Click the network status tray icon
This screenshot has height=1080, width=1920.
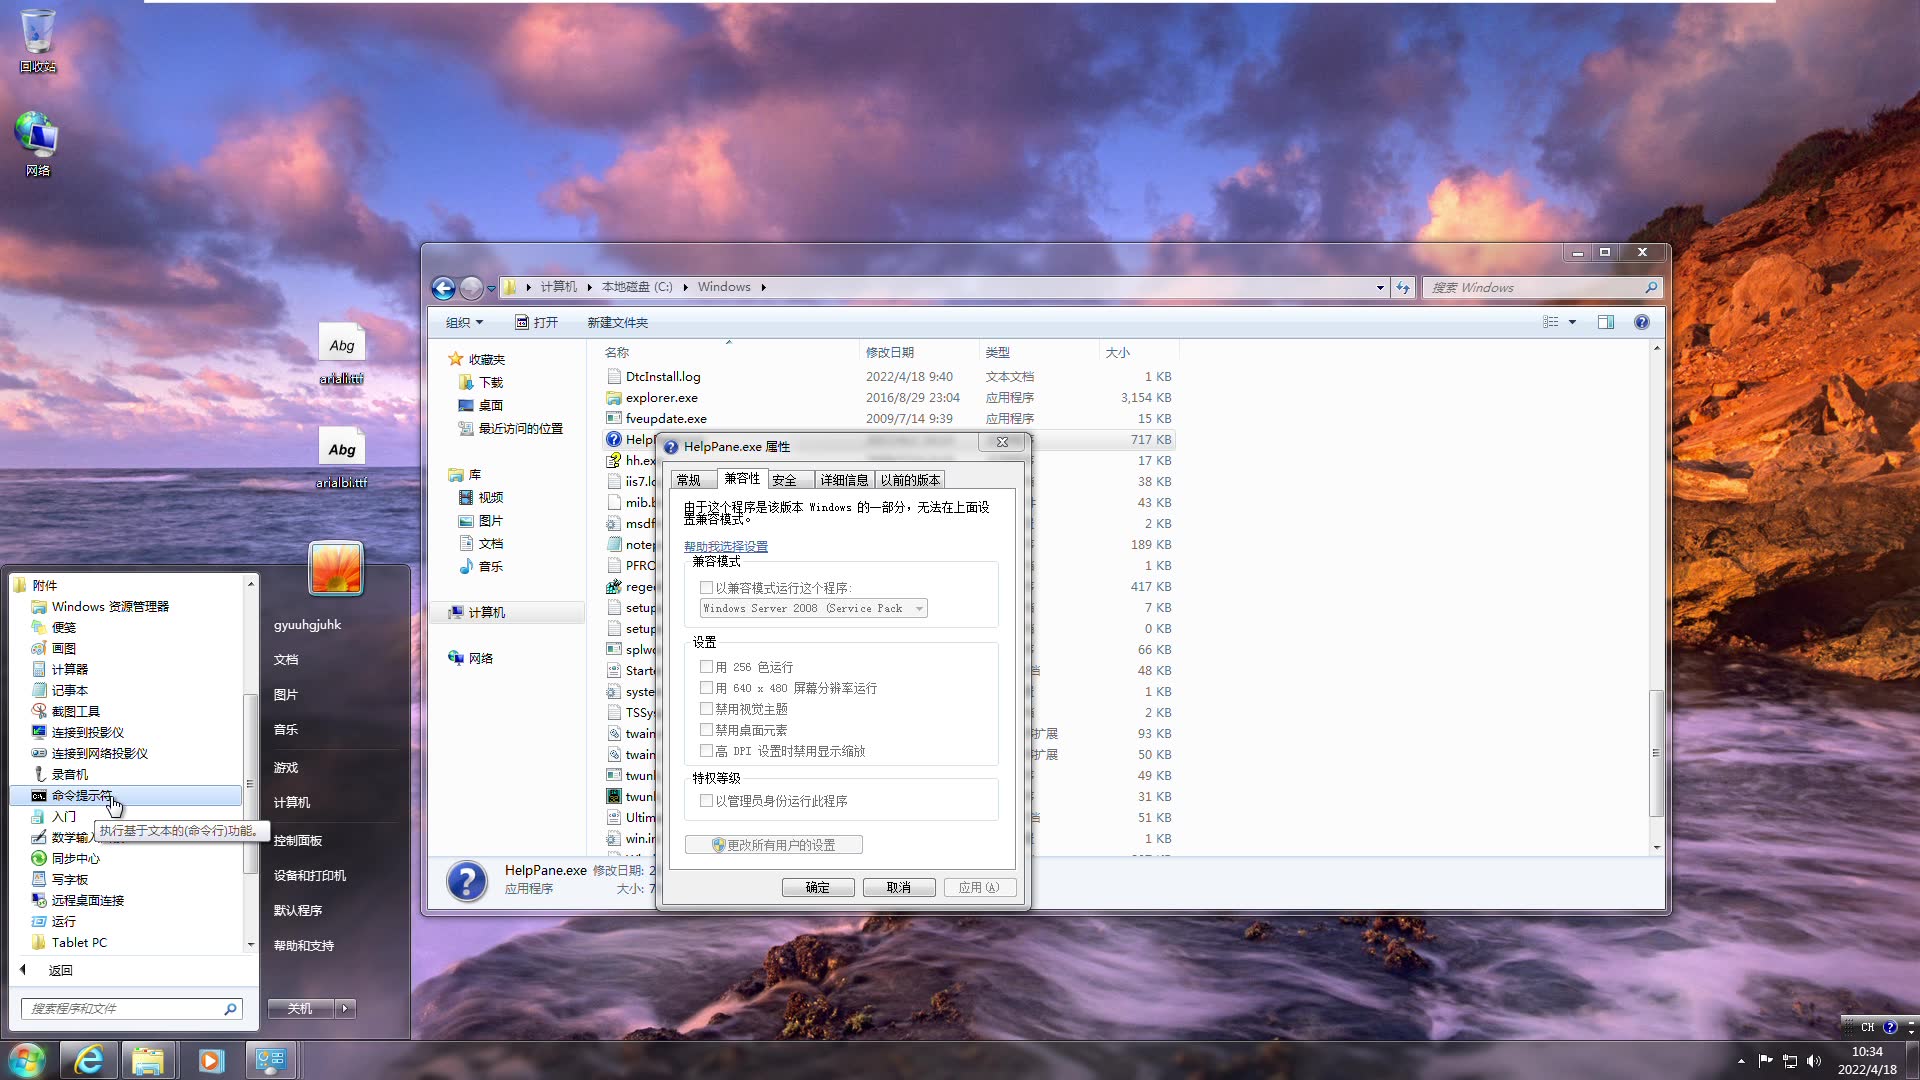[1789, 1061]
